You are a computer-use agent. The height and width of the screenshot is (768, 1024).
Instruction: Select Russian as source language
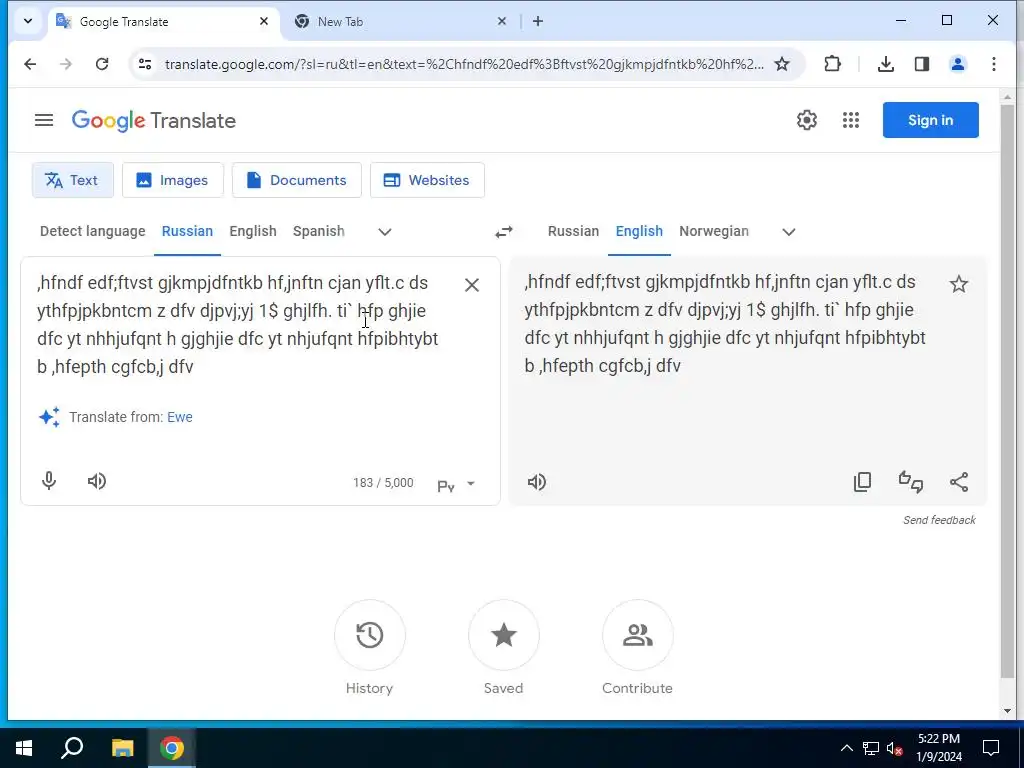[x=187, y=231]
